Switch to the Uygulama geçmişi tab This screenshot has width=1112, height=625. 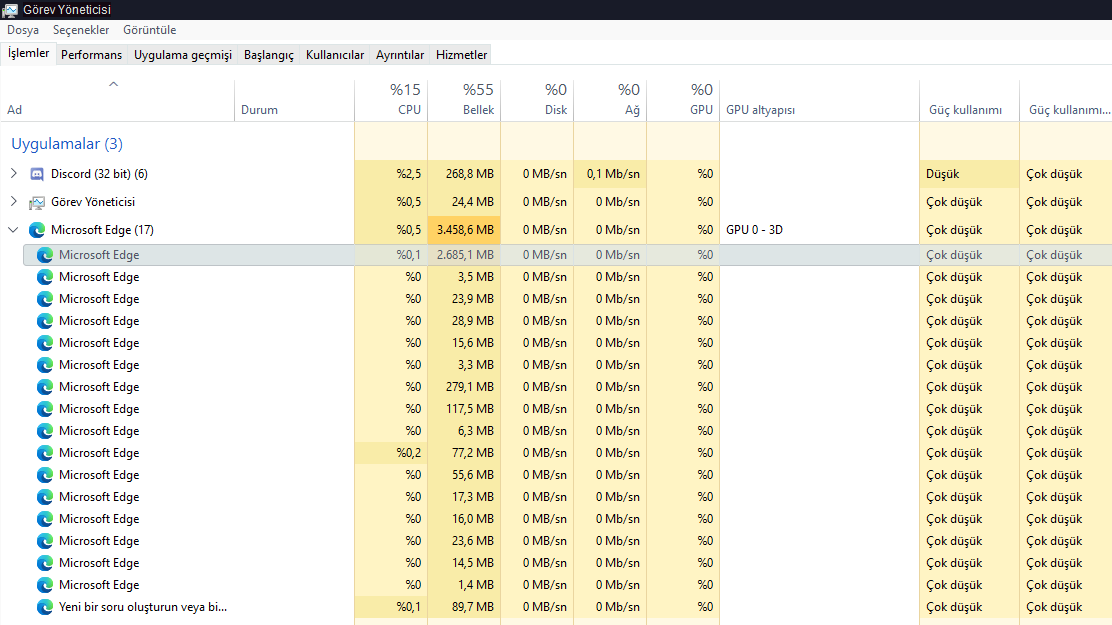pos(183,55)
